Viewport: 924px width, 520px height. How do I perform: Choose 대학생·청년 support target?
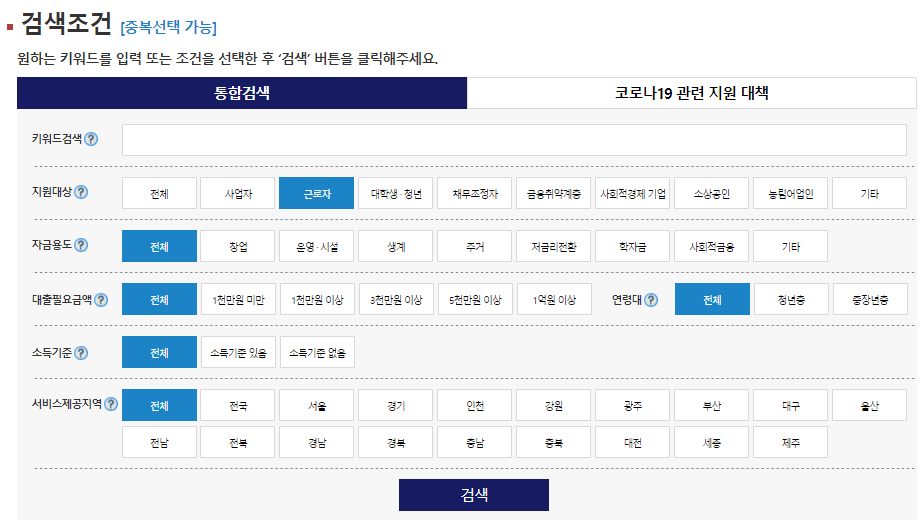(x=396, y=193)
